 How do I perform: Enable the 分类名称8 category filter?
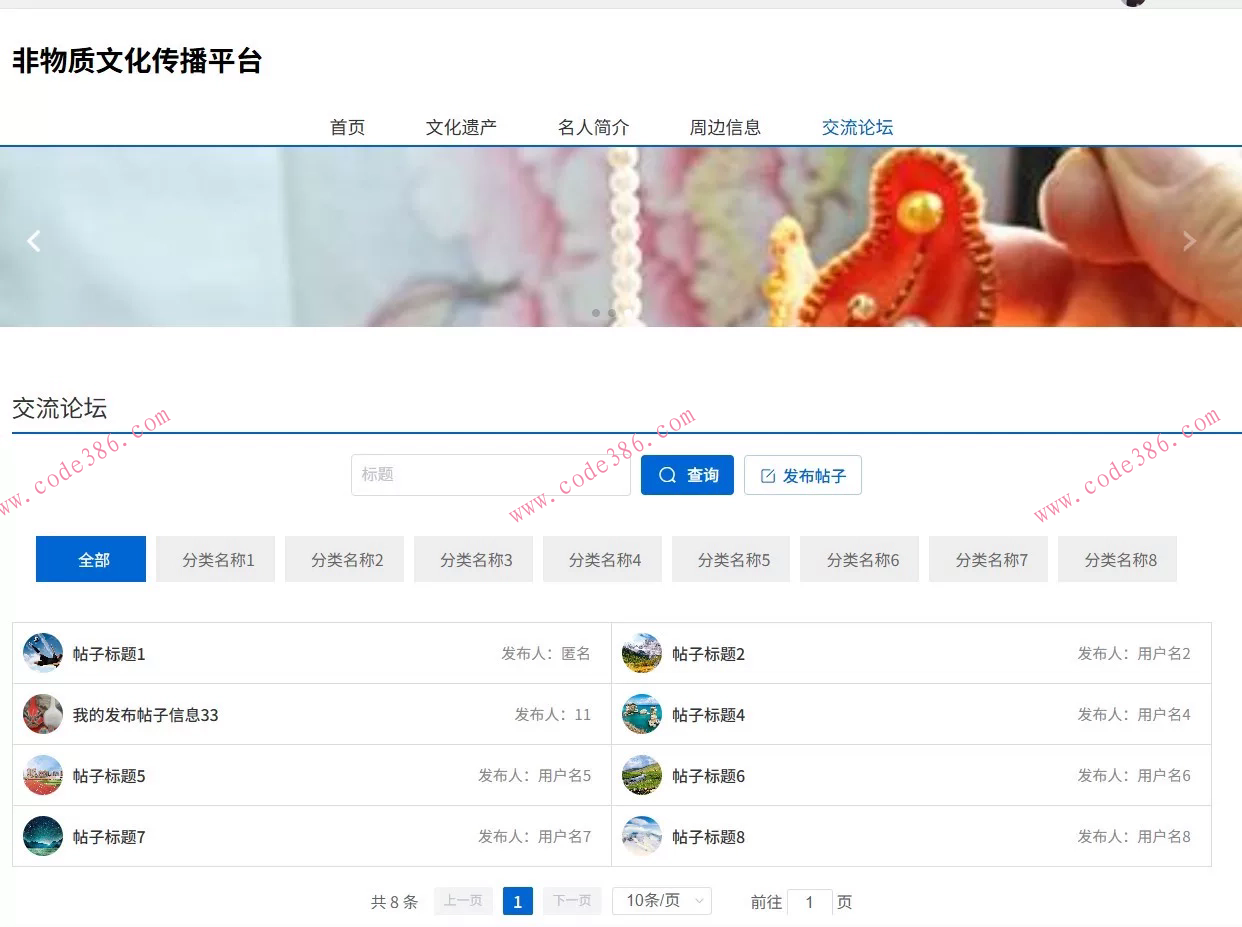1117,559
